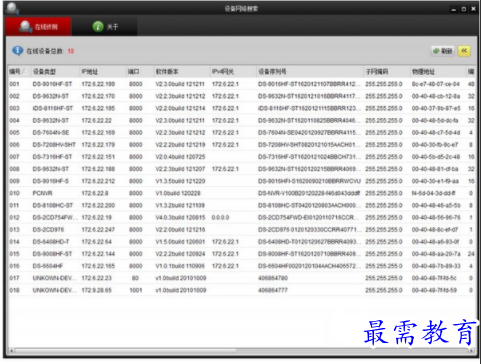This screenshot has height=364, width=485.
Task: Click software version V2.0.4build 120725
Action: pyautogui.click(x=180, y=157)
